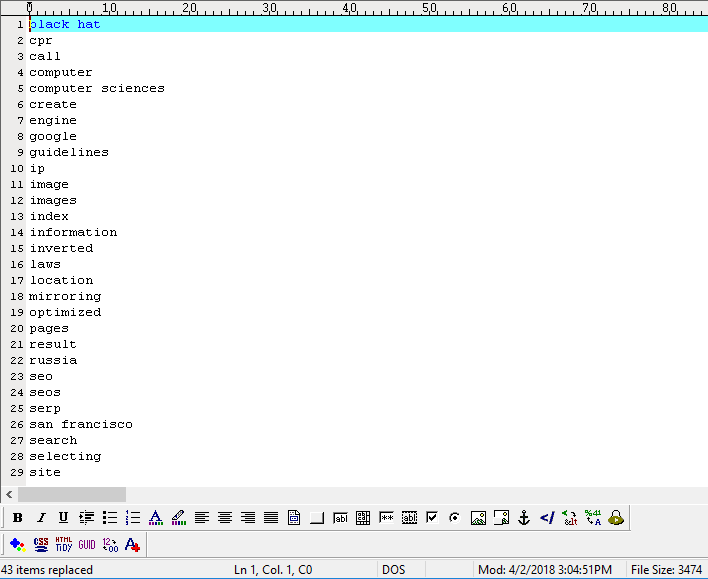Insert hidden field with dotted border
The image size is (708, 579).
pos(409,518)
